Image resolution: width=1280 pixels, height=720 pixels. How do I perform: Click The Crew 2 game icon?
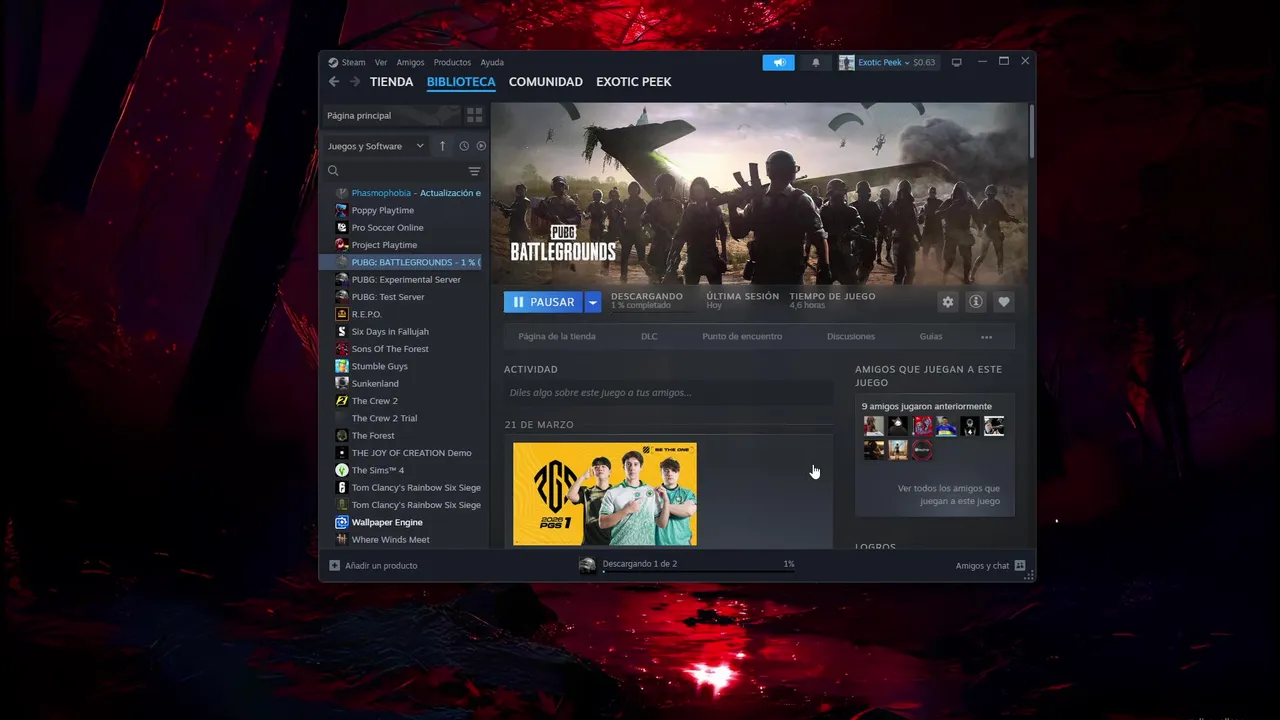(342, 401)
